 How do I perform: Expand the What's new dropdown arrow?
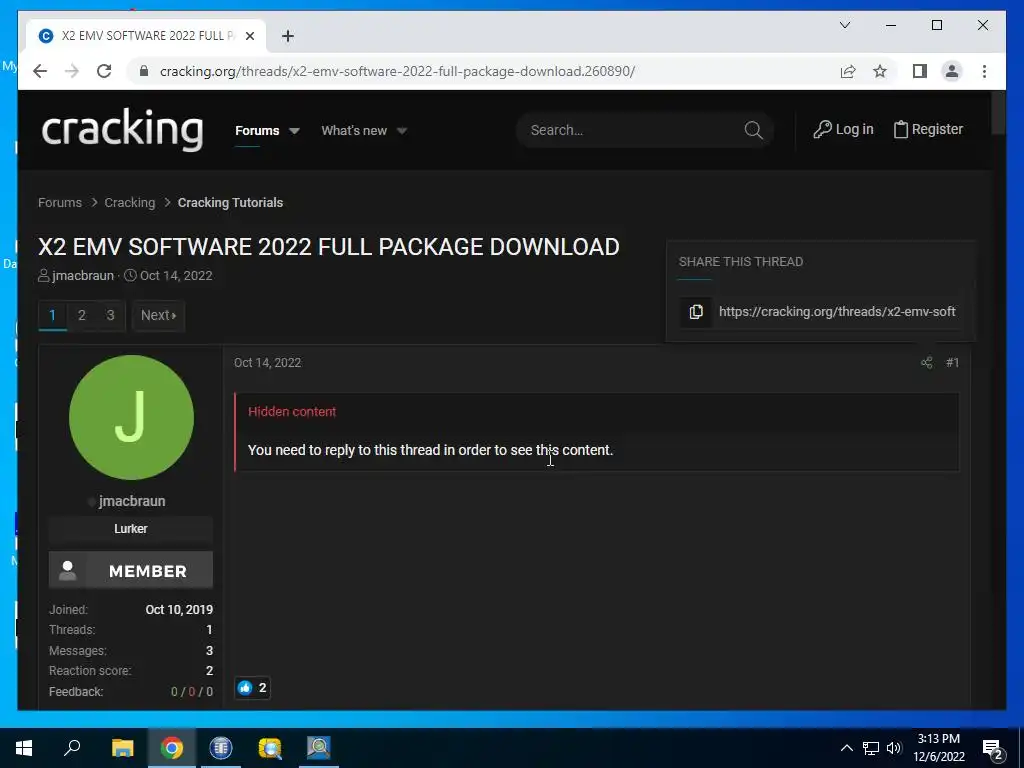(402, 131)
